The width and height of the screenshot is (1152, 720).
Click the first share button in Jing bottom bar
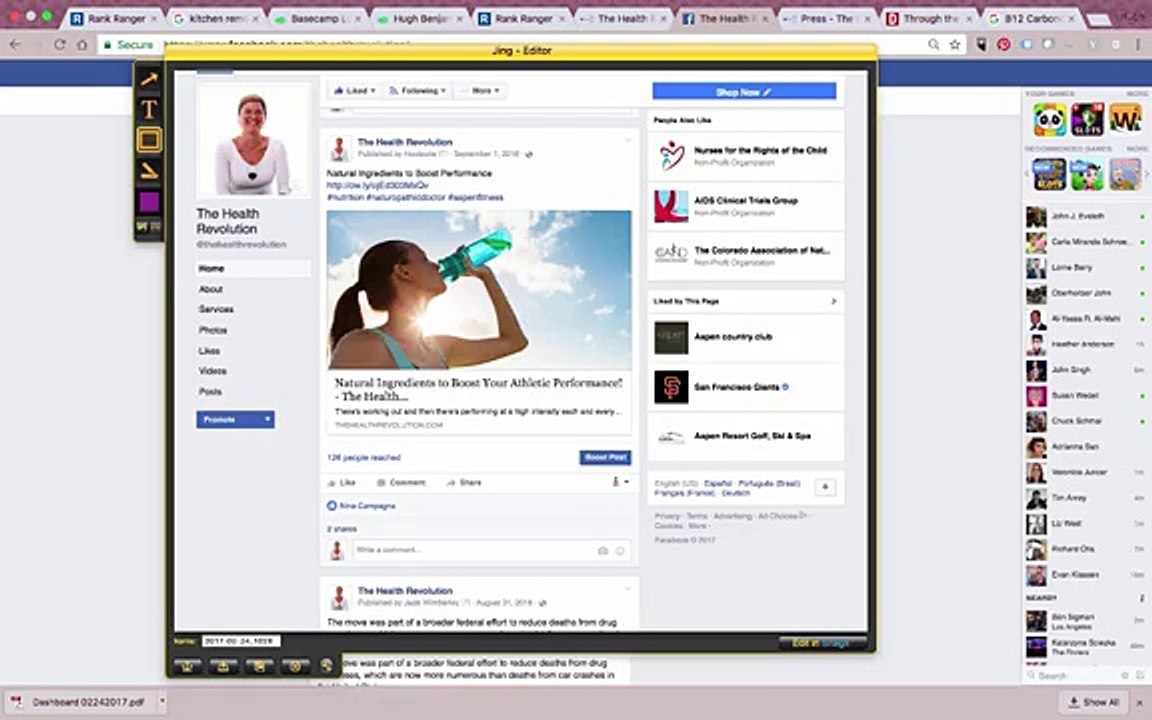(187, 666)
